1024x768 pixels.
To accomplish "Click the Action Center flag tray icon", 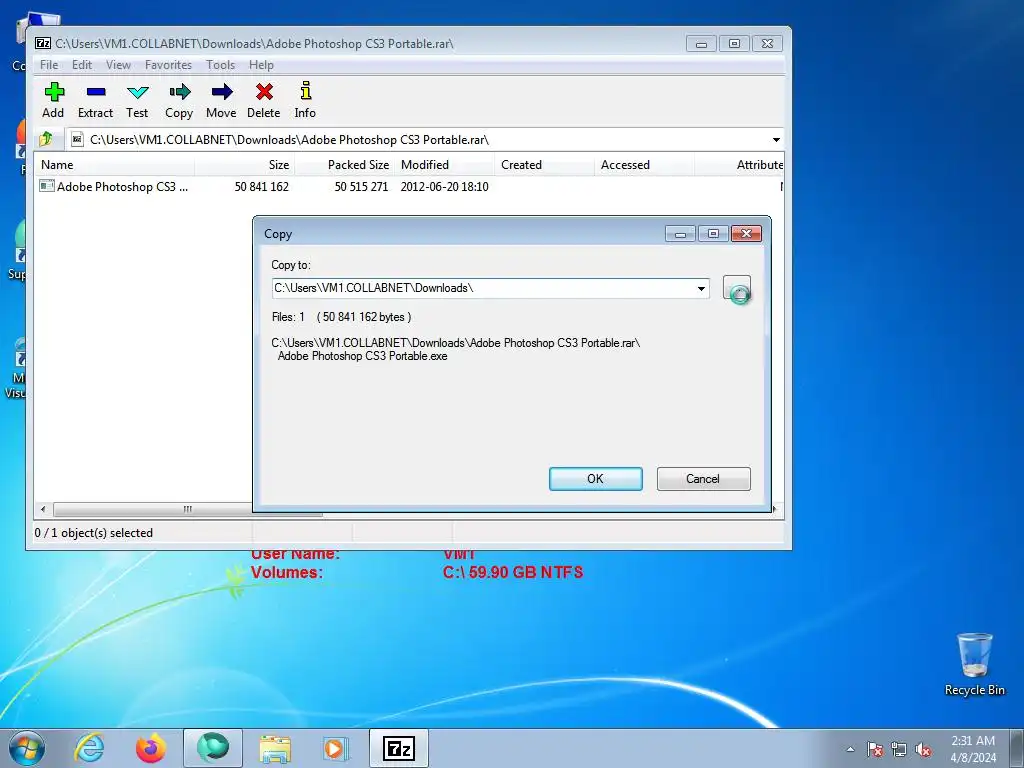I will [875, 749].
